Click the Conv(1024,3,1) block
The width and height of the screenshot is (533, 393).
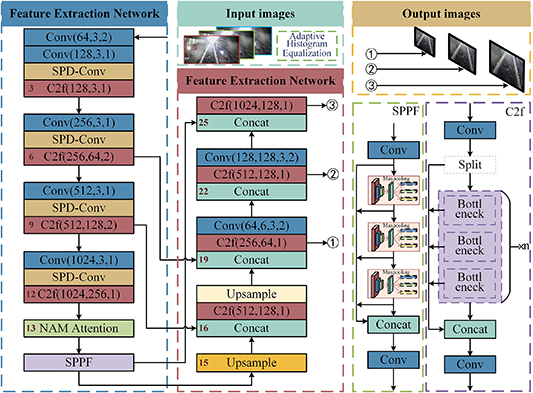point(79,260)
